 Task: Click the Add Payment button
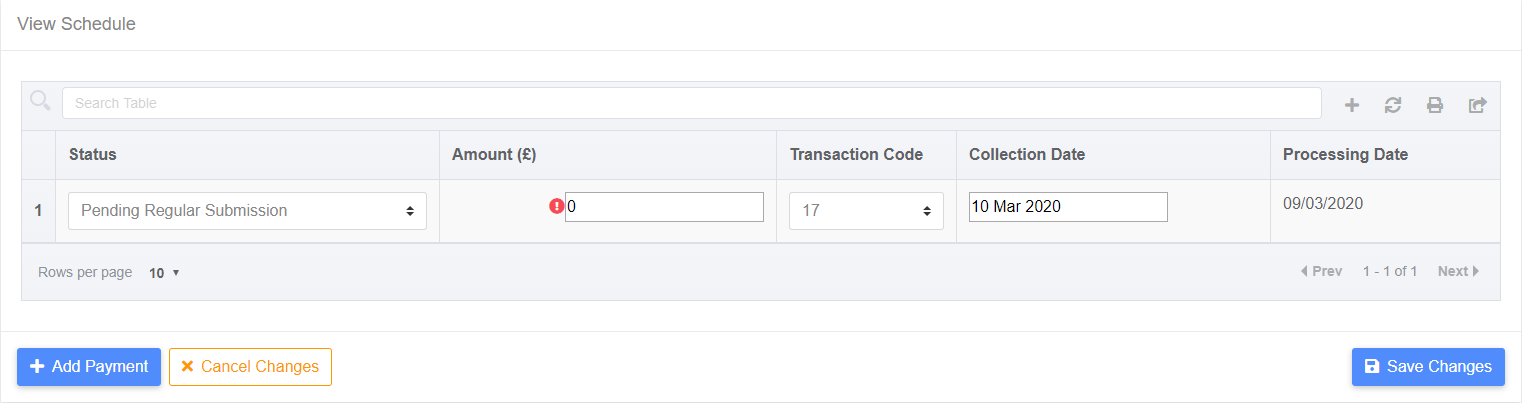(89, 367)
